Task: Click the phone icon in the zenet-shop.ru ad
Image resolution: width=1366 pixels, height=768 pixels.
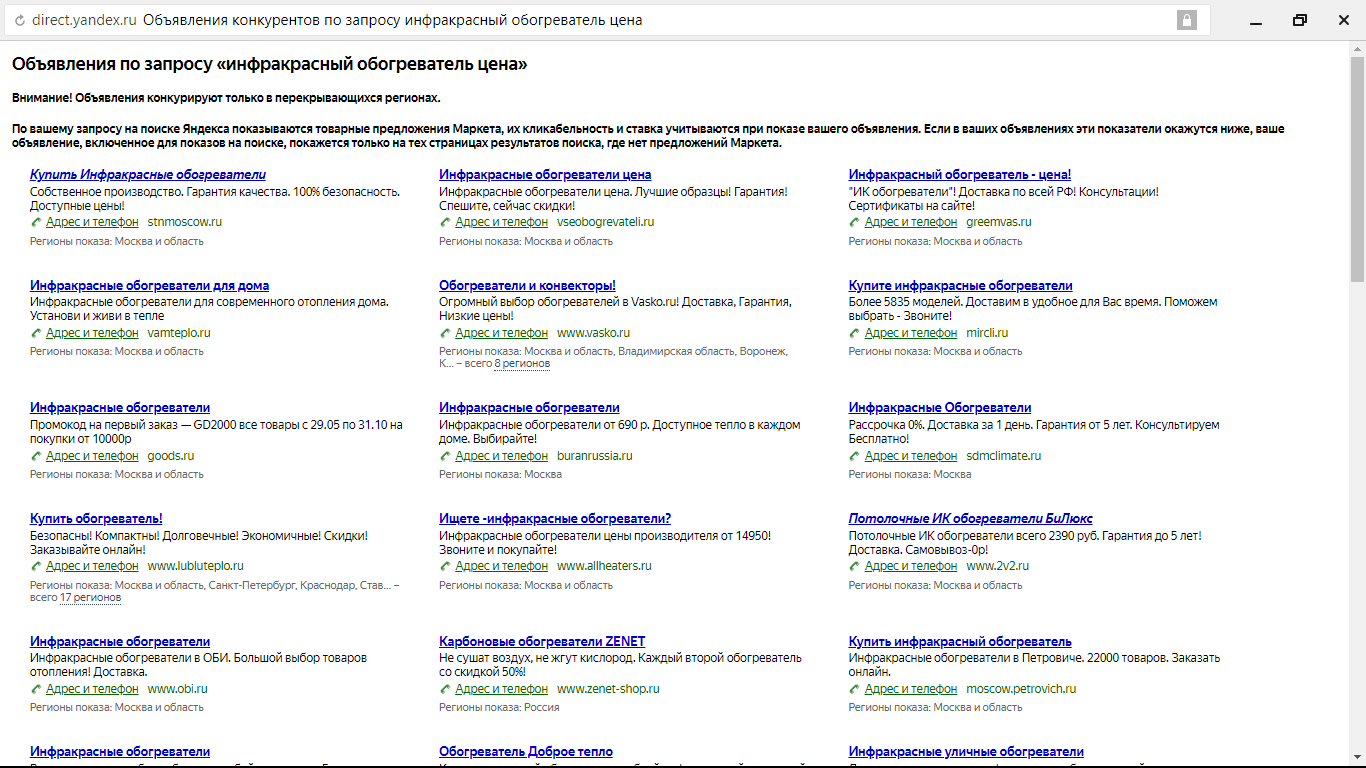Action: pos(445,689)
